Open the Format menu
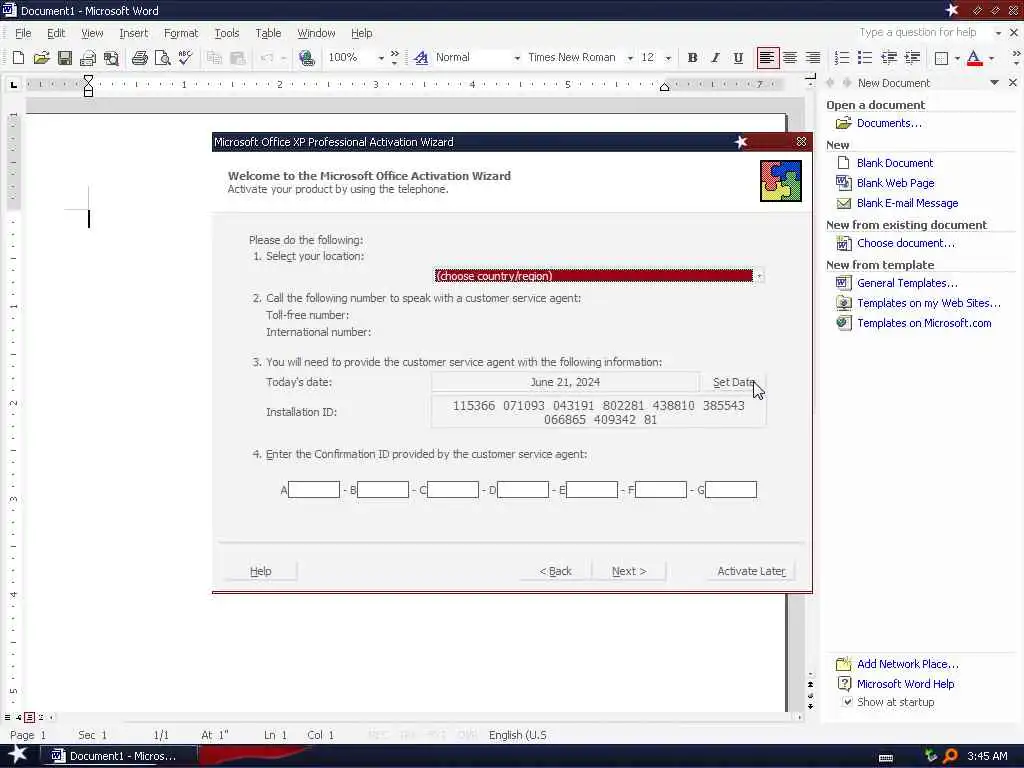The image size is (1024, 768). click(x=180, y=33)
